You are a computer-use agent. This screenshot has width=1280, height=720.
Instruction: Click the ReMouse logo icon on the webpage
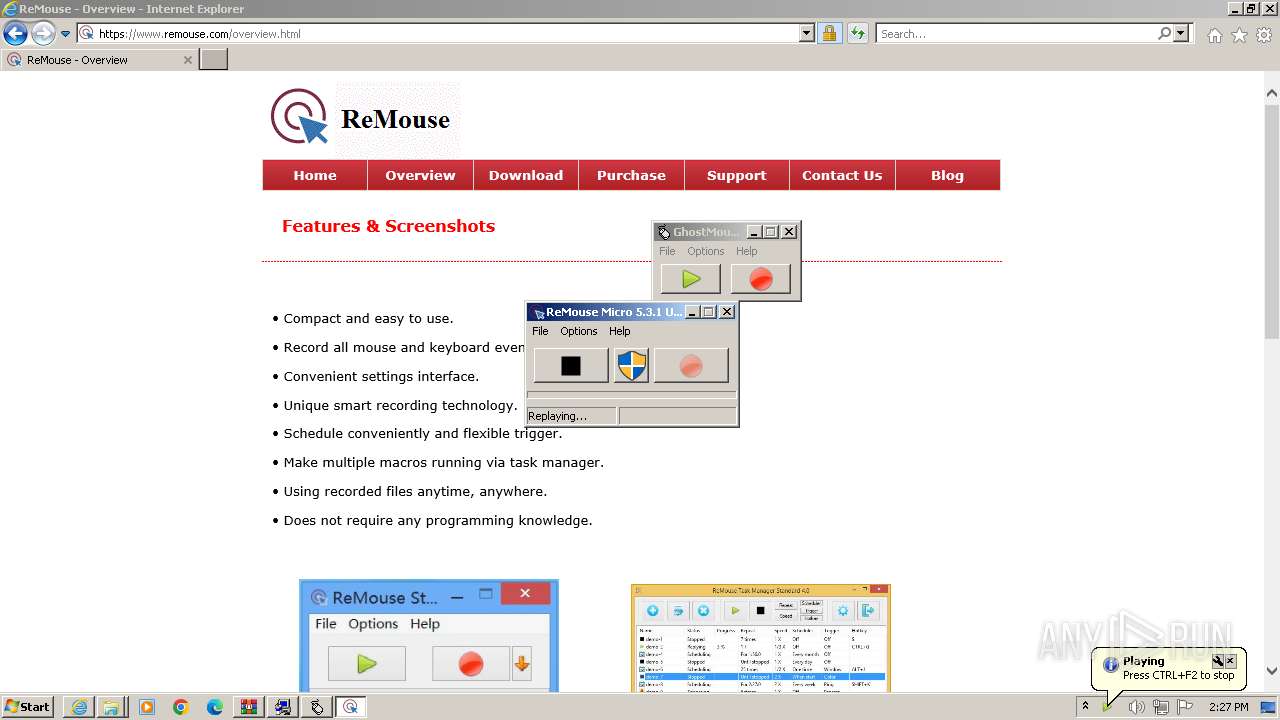click(x=299, y=117)
